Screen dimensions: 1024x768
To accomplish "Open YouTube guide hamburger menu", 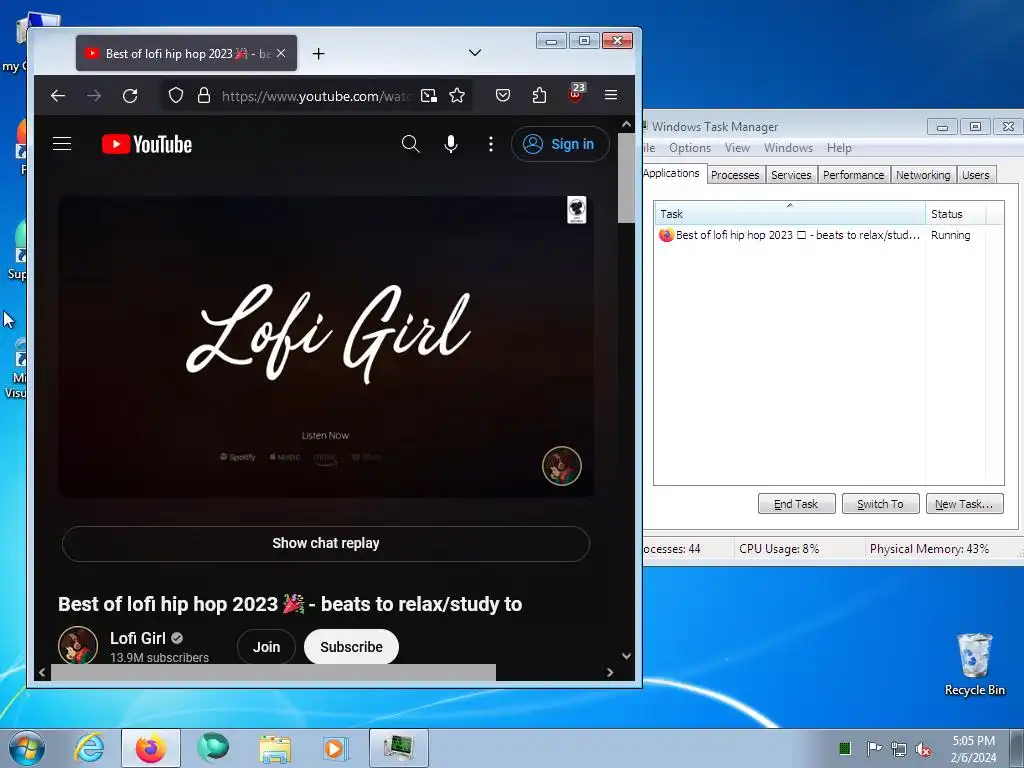I will (62, 144).
